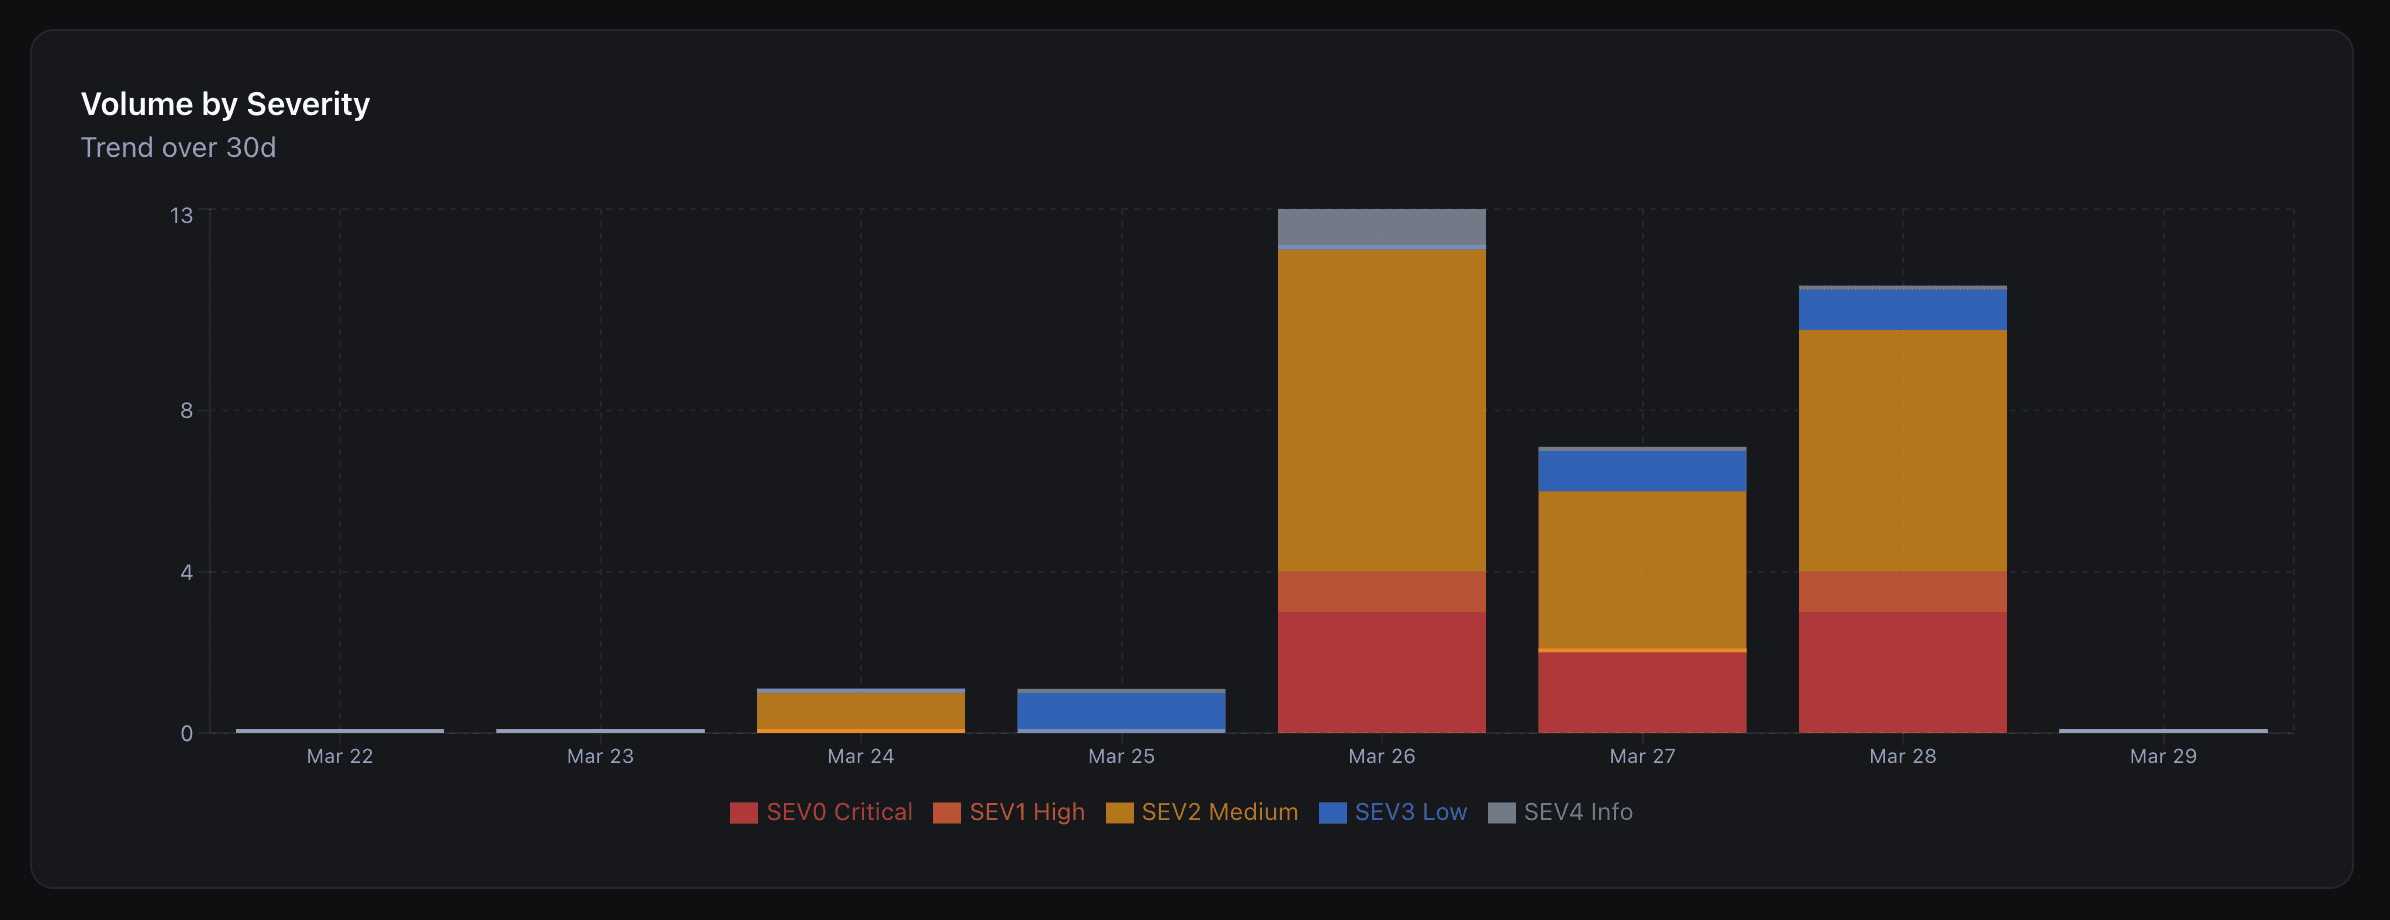Click the SEV2 Medium legend color swatch
The width and height of the screenshot is (2390, 920).
coord(1118,812)
